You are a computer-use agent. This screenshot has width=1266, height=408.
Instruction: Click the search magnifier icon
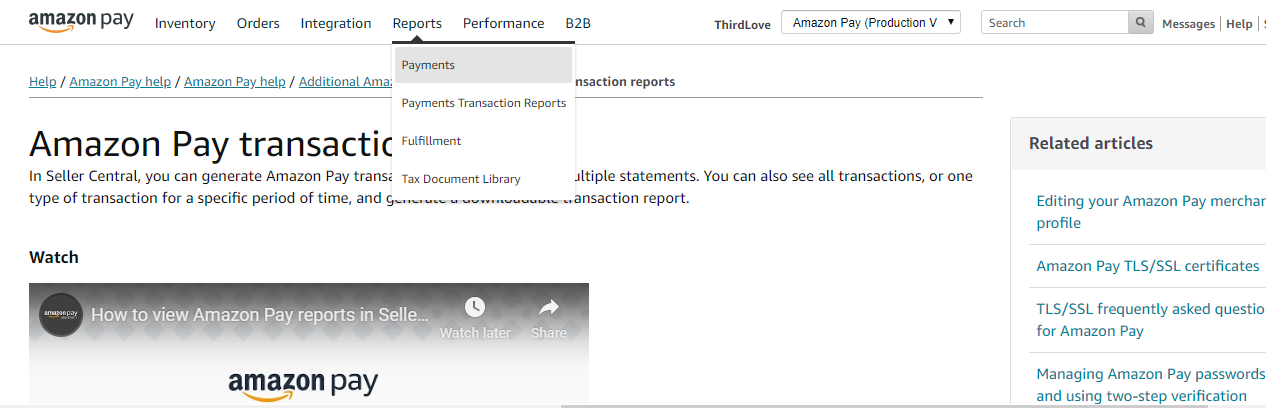(x=1140, y=23)
